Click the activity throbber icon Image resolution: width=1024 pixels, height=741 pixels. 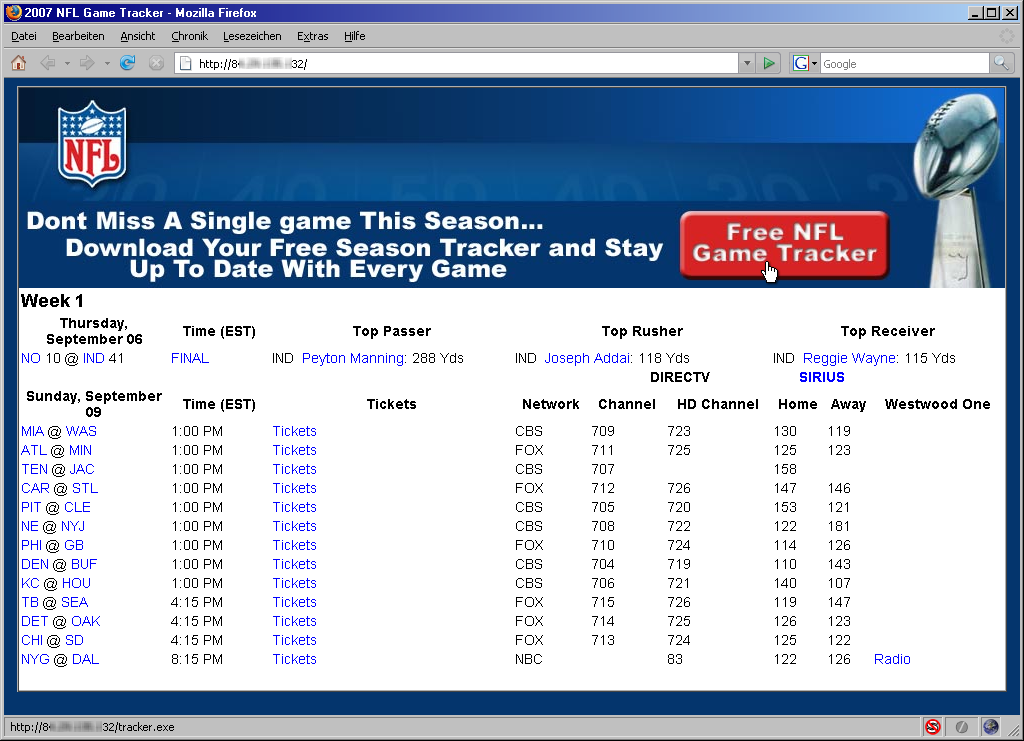pyautogui.click(x=1006, y=36)
